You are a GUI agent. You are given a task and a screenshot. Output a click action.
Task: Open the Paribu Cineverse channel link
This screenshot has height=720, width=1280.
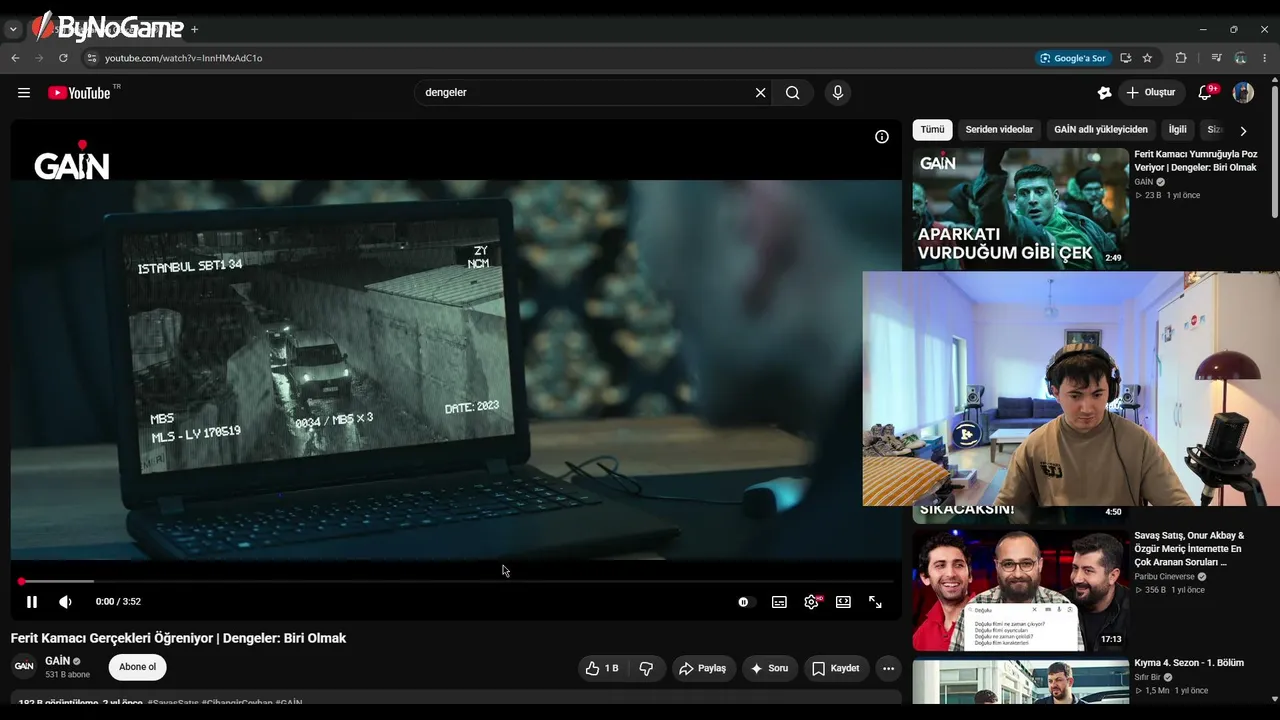[1164, 577]
